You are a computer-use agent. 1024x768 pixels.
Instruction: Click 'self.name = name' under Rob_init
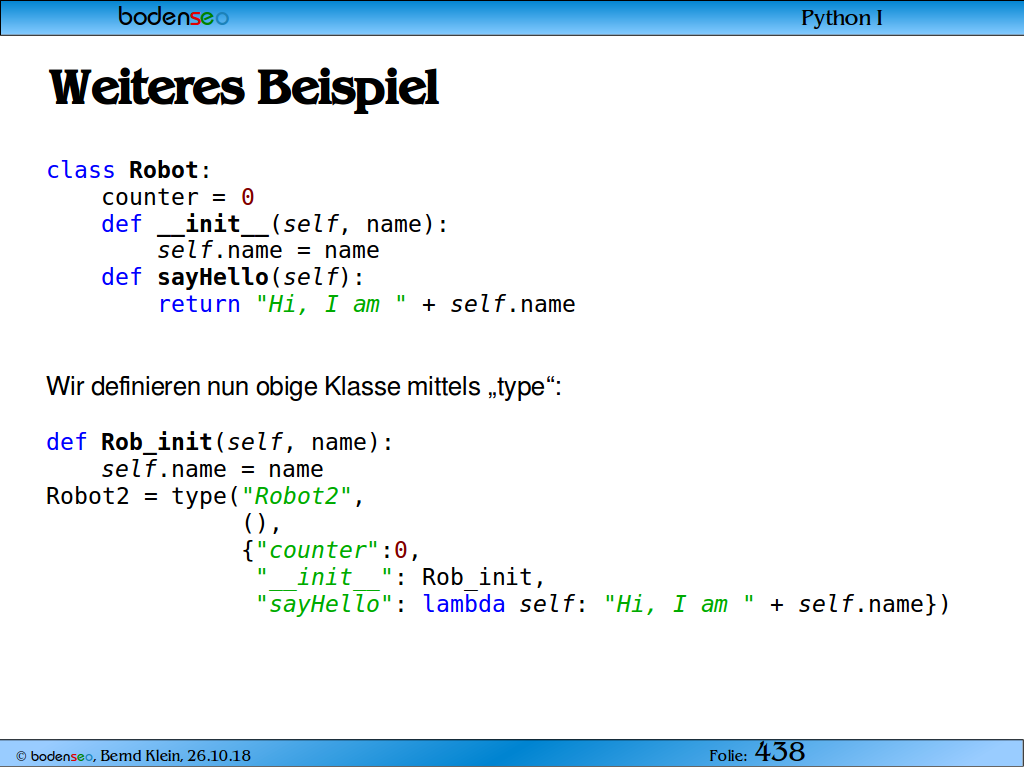tap(212, 469)
